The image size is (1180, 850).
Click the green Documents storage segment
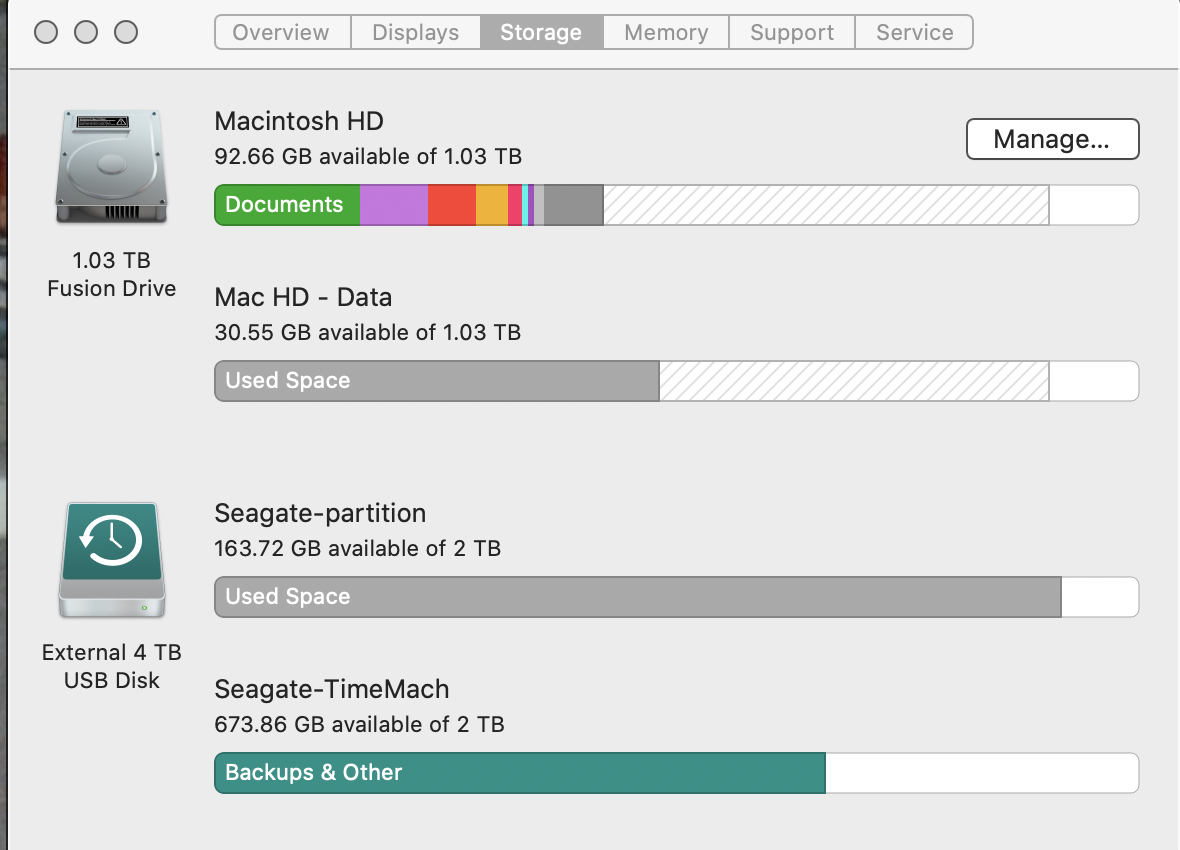(x=286, y=204)
